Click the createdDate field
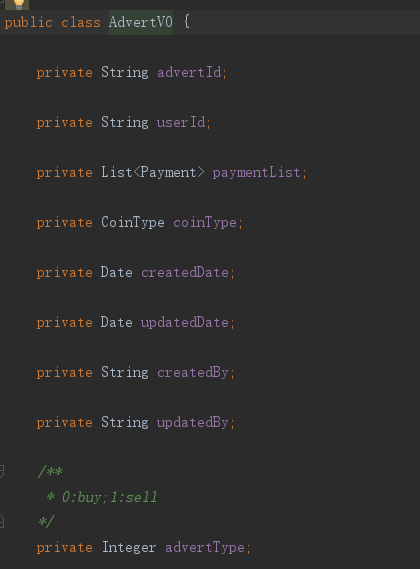Image resolution: width=420 pixels, height=569 pixels. [185, 272]
